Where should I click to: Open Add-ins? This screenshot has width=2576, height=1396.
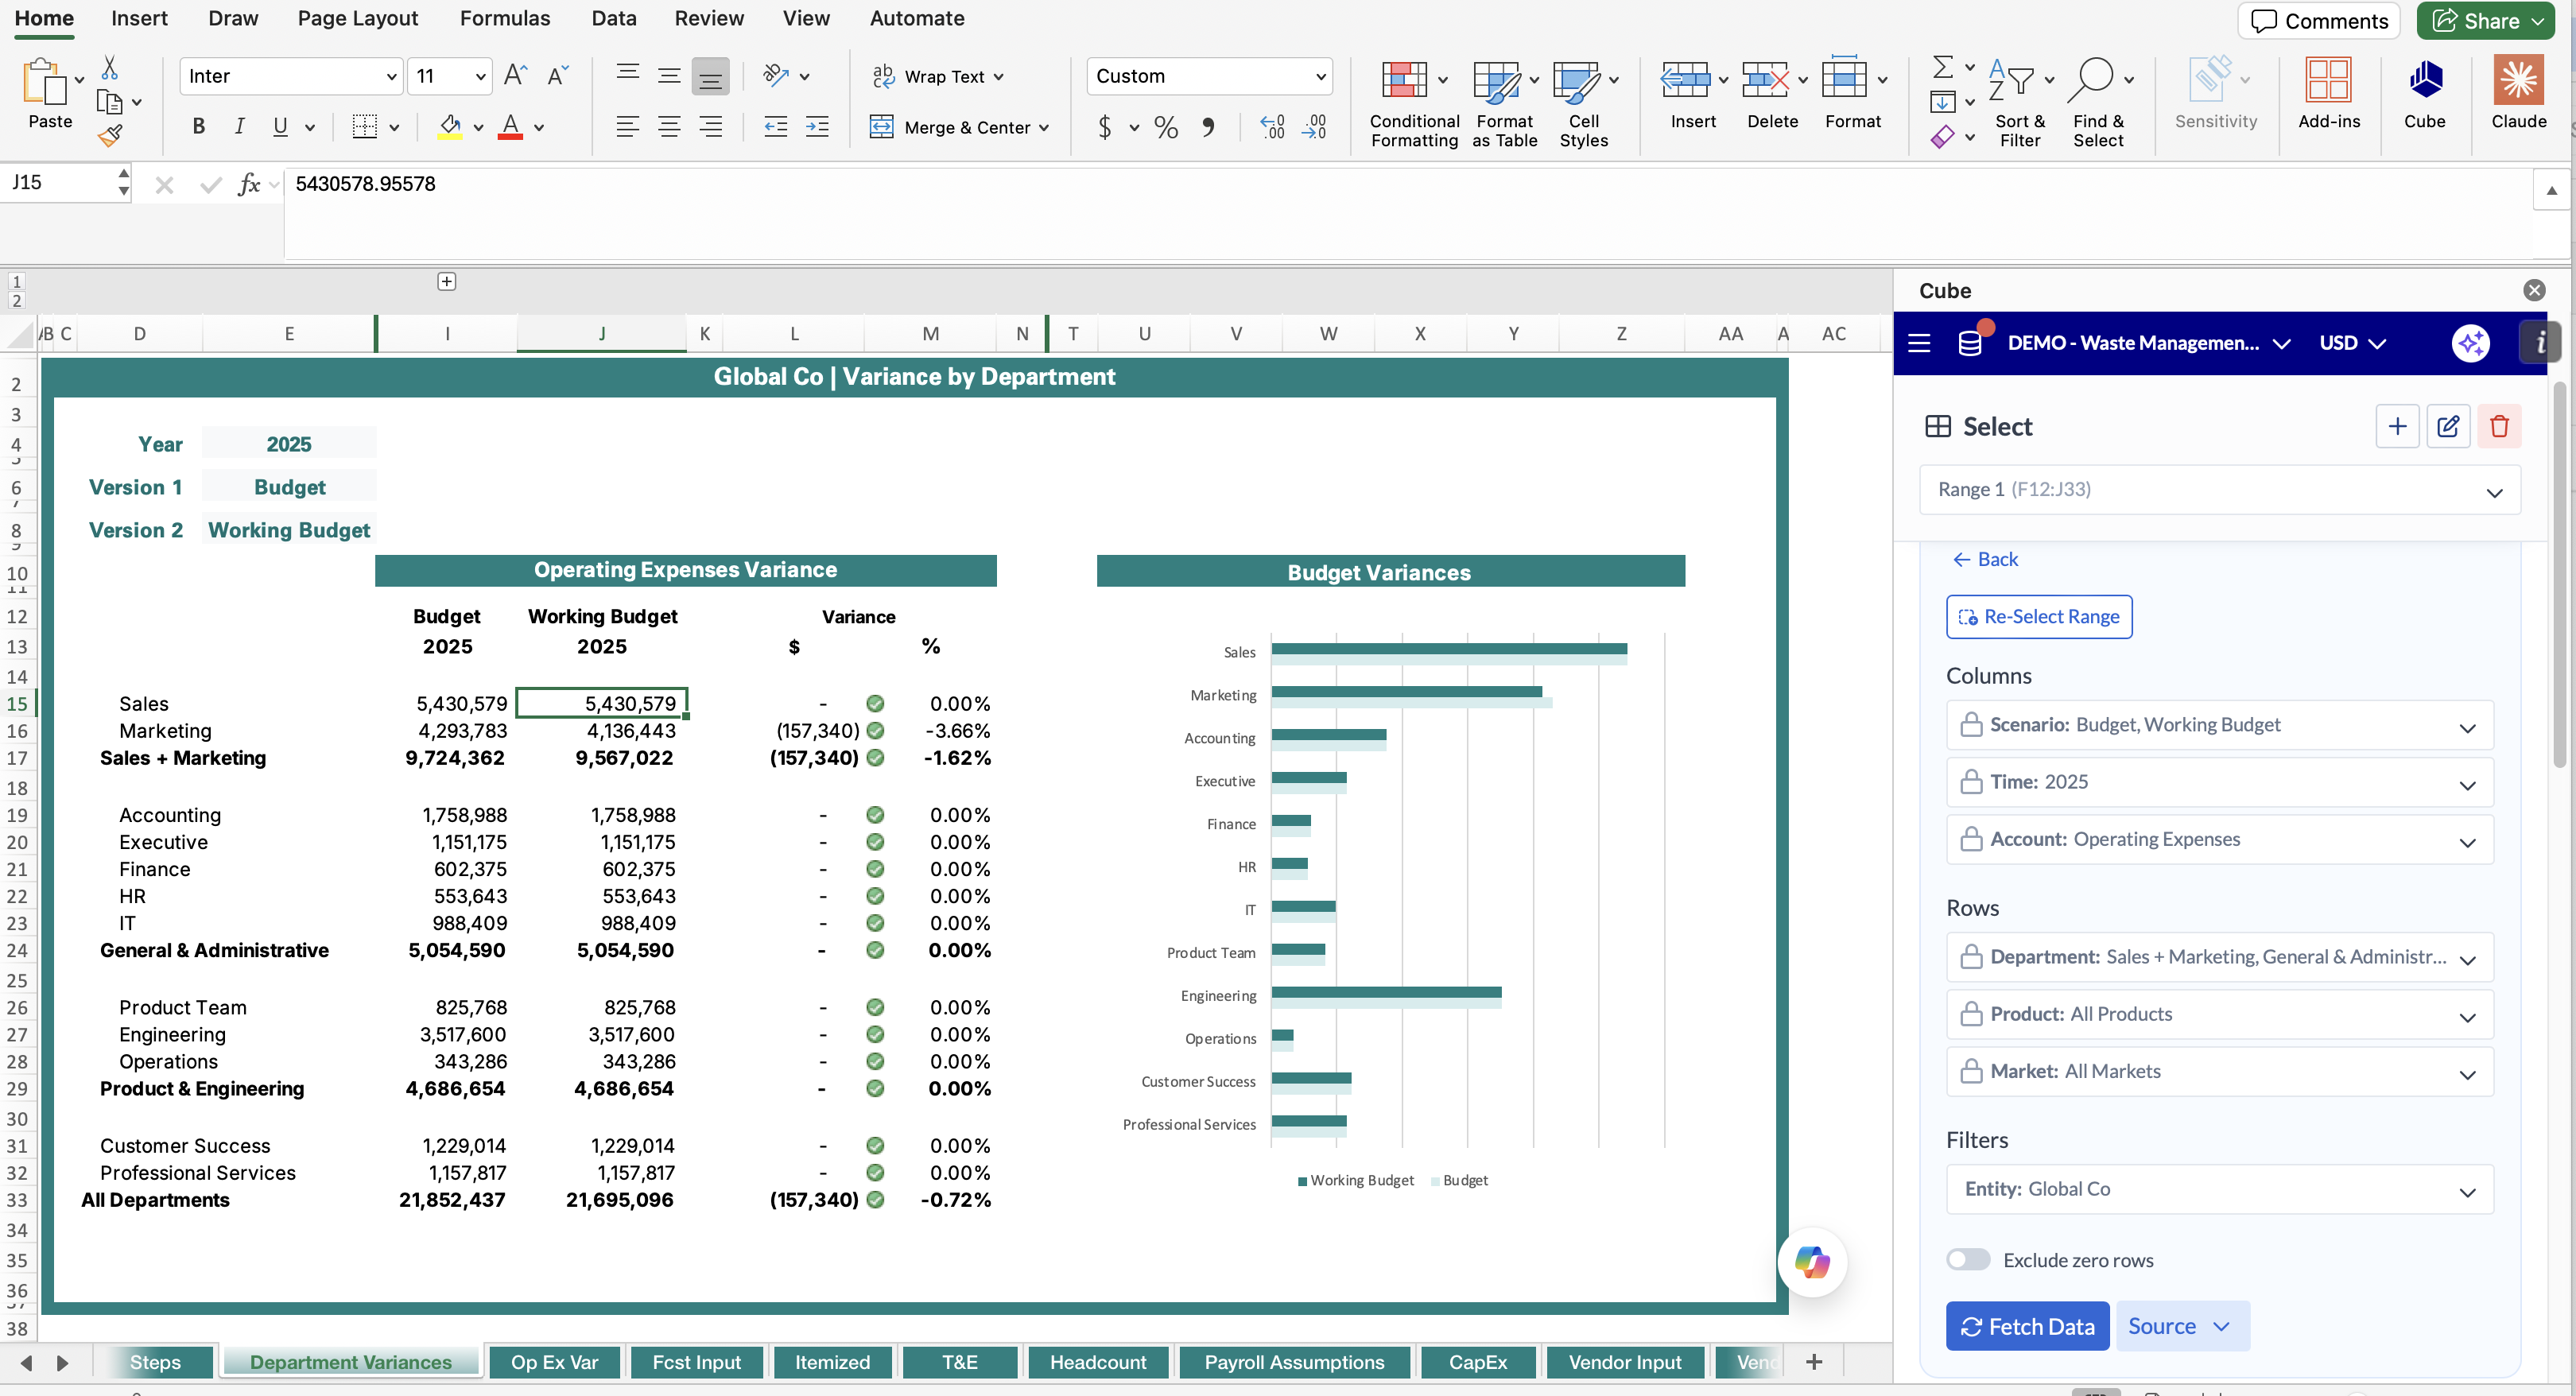point(2329,94)
